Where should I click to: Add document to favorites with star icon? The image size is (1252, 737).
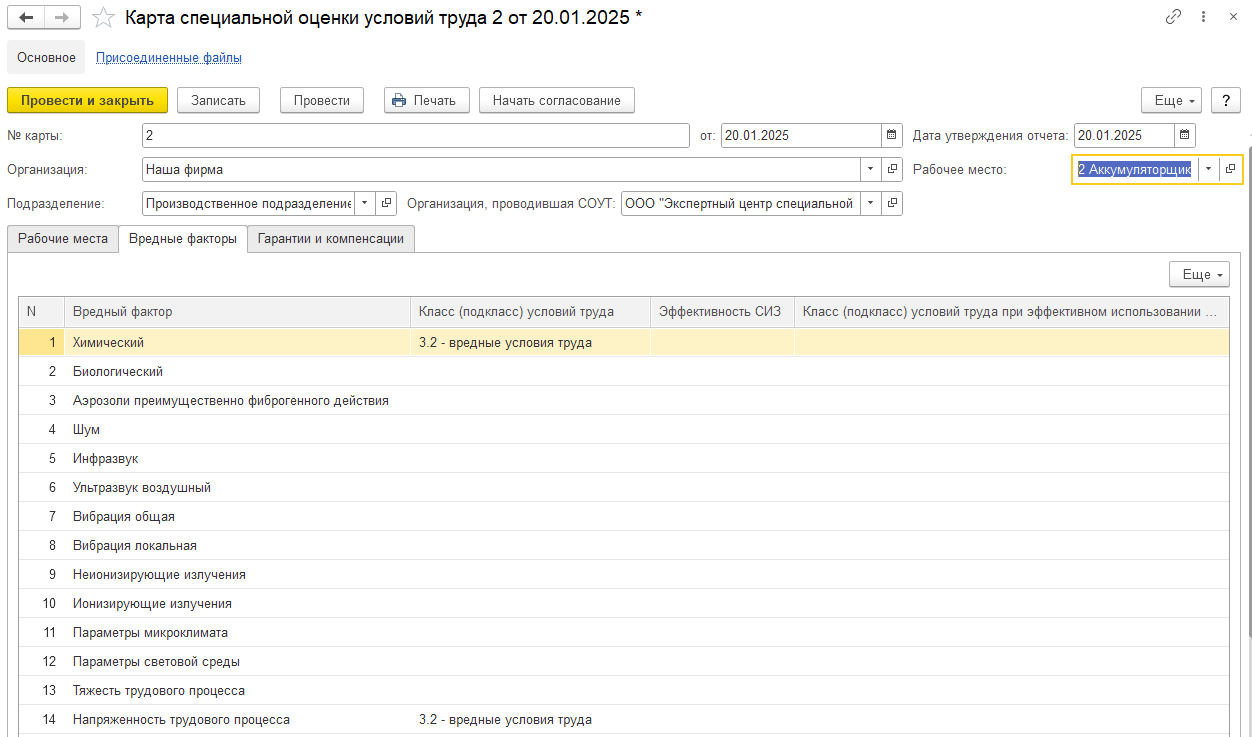[102, 18]
